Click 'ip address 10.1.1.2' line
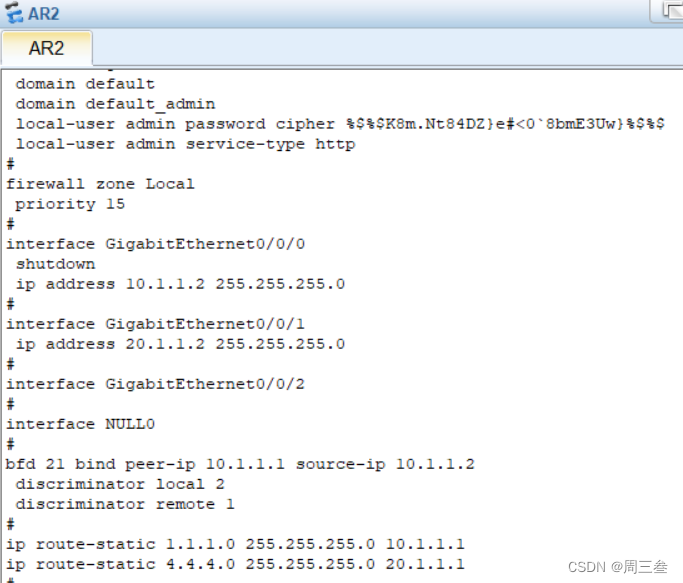The image size is (683, 583). pyautogui.click(x=180, y=284)
